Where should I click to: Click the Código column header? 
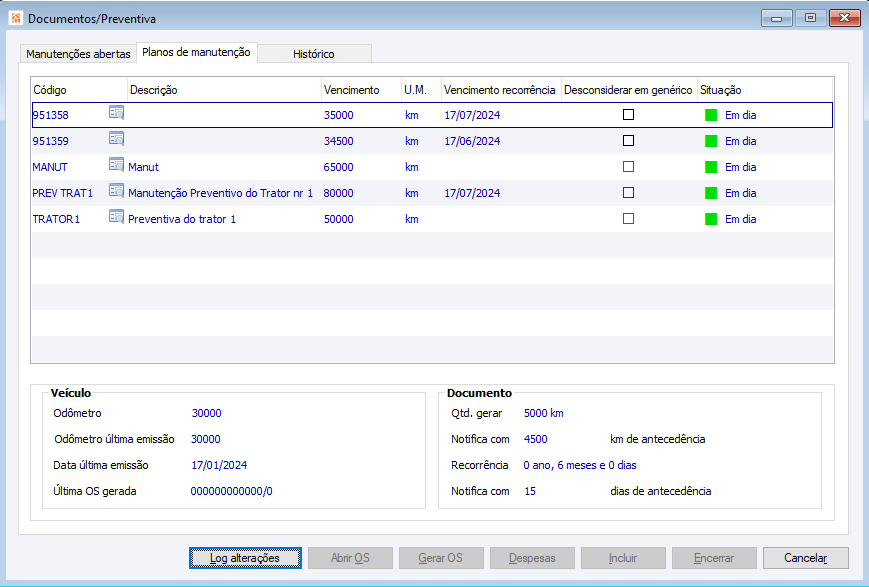(x=50, y=90)
